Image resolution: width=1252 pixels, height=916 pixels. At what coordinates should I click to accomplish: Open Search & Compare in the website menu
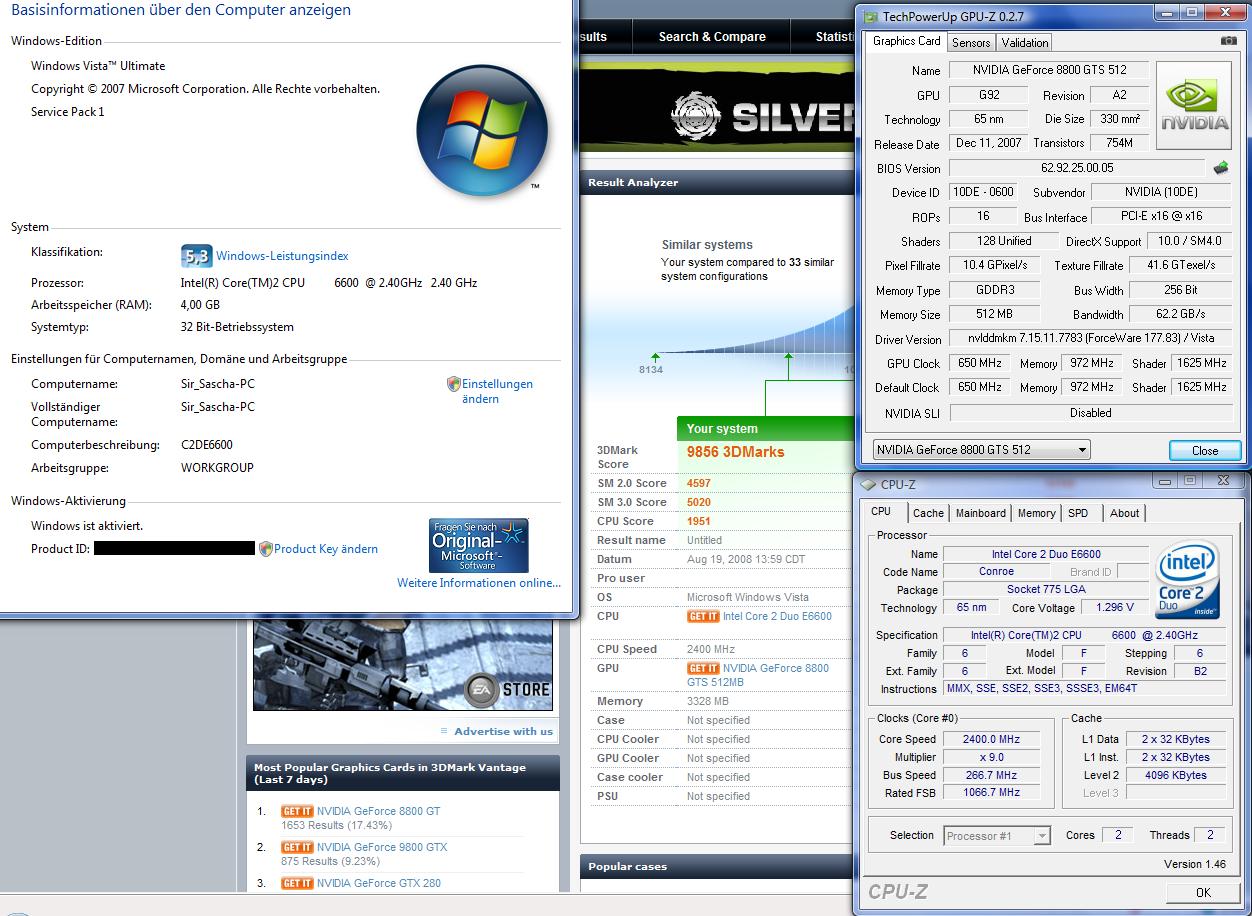pyautogui.click(x=712, y=37)
